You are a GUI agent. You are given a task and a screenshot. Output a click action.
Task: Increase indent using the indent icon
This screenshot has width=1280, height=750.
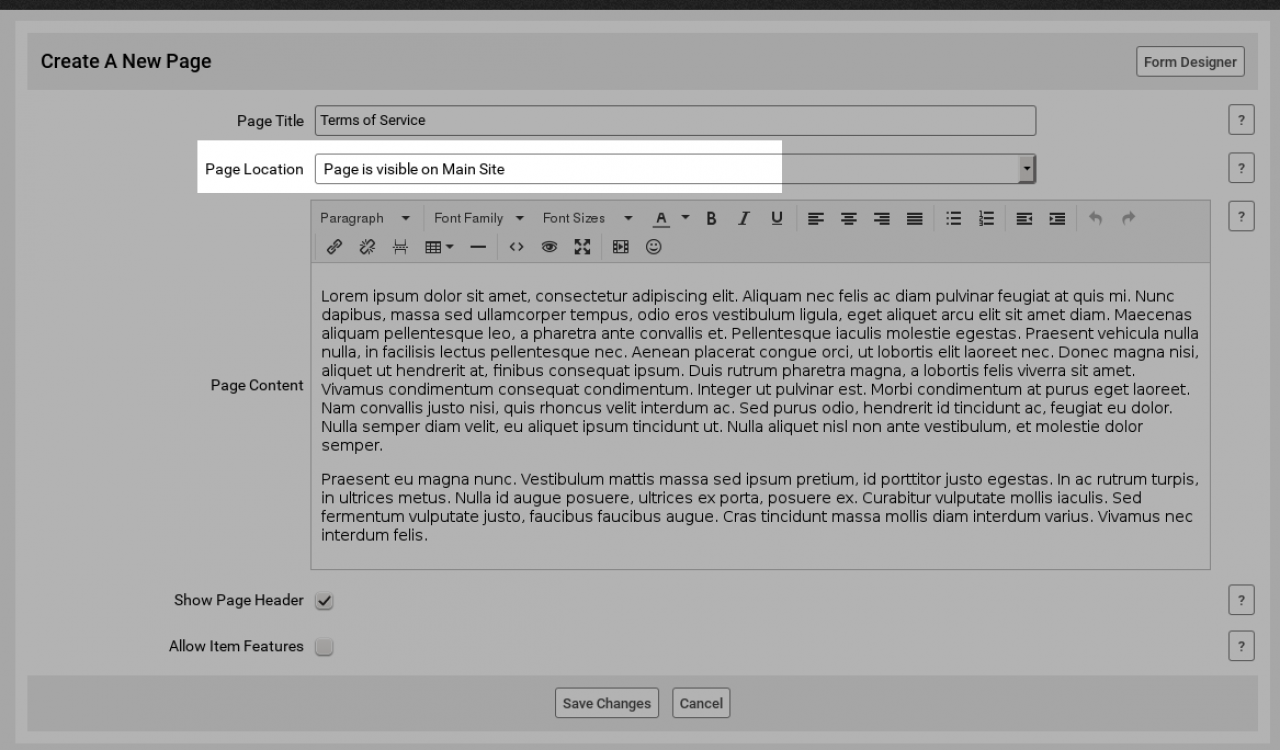tap(1057, 218)
